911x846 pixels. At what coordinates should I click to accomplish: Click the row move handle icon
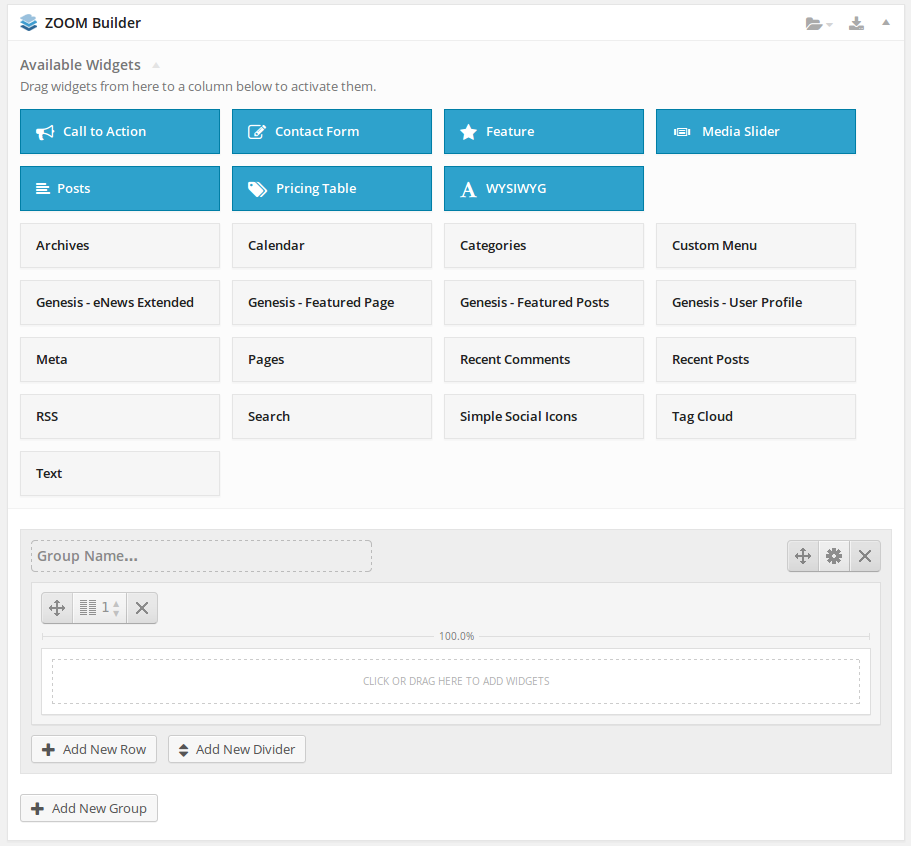(x=57, y=608)
